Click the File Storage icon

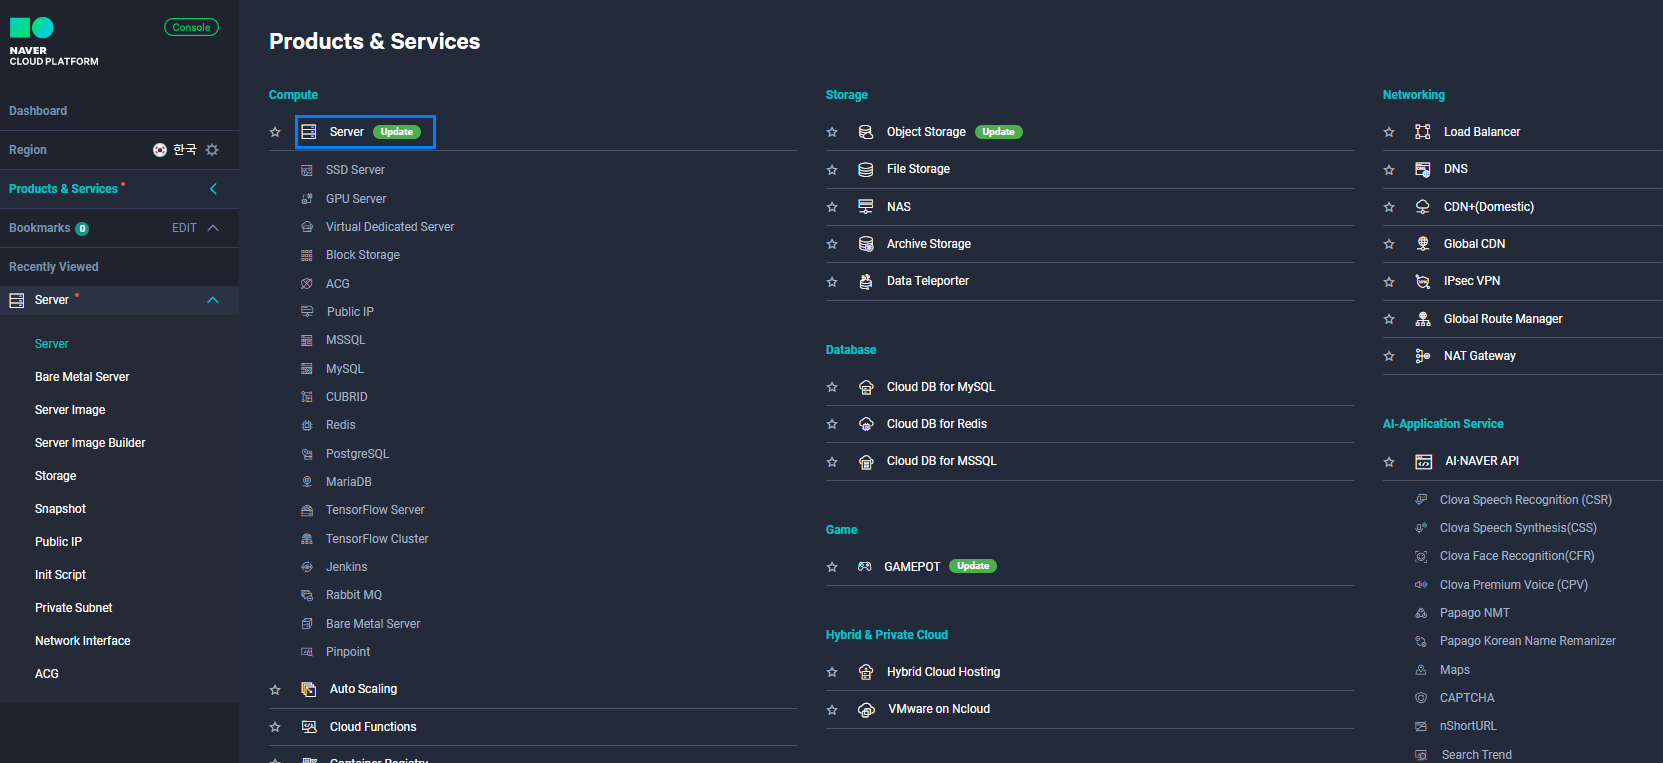click(866, 169)
